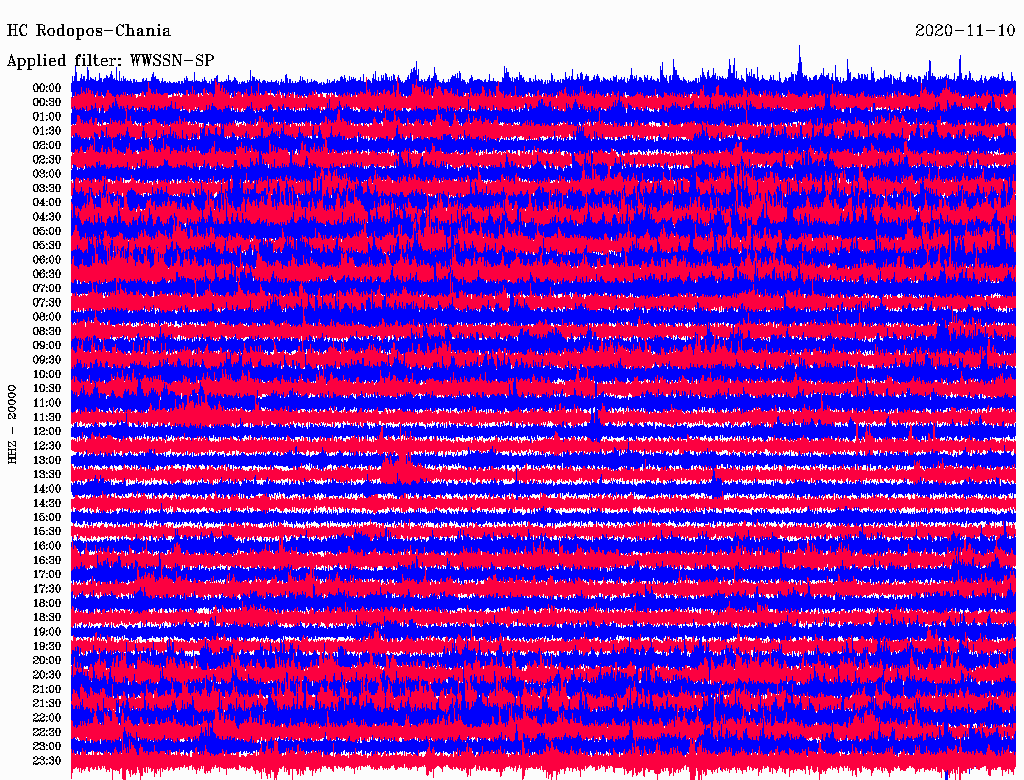Click the HC Rodopos-Chania station title
Viewport: 1024px width, 780px height.
click(x=89, y=31)
